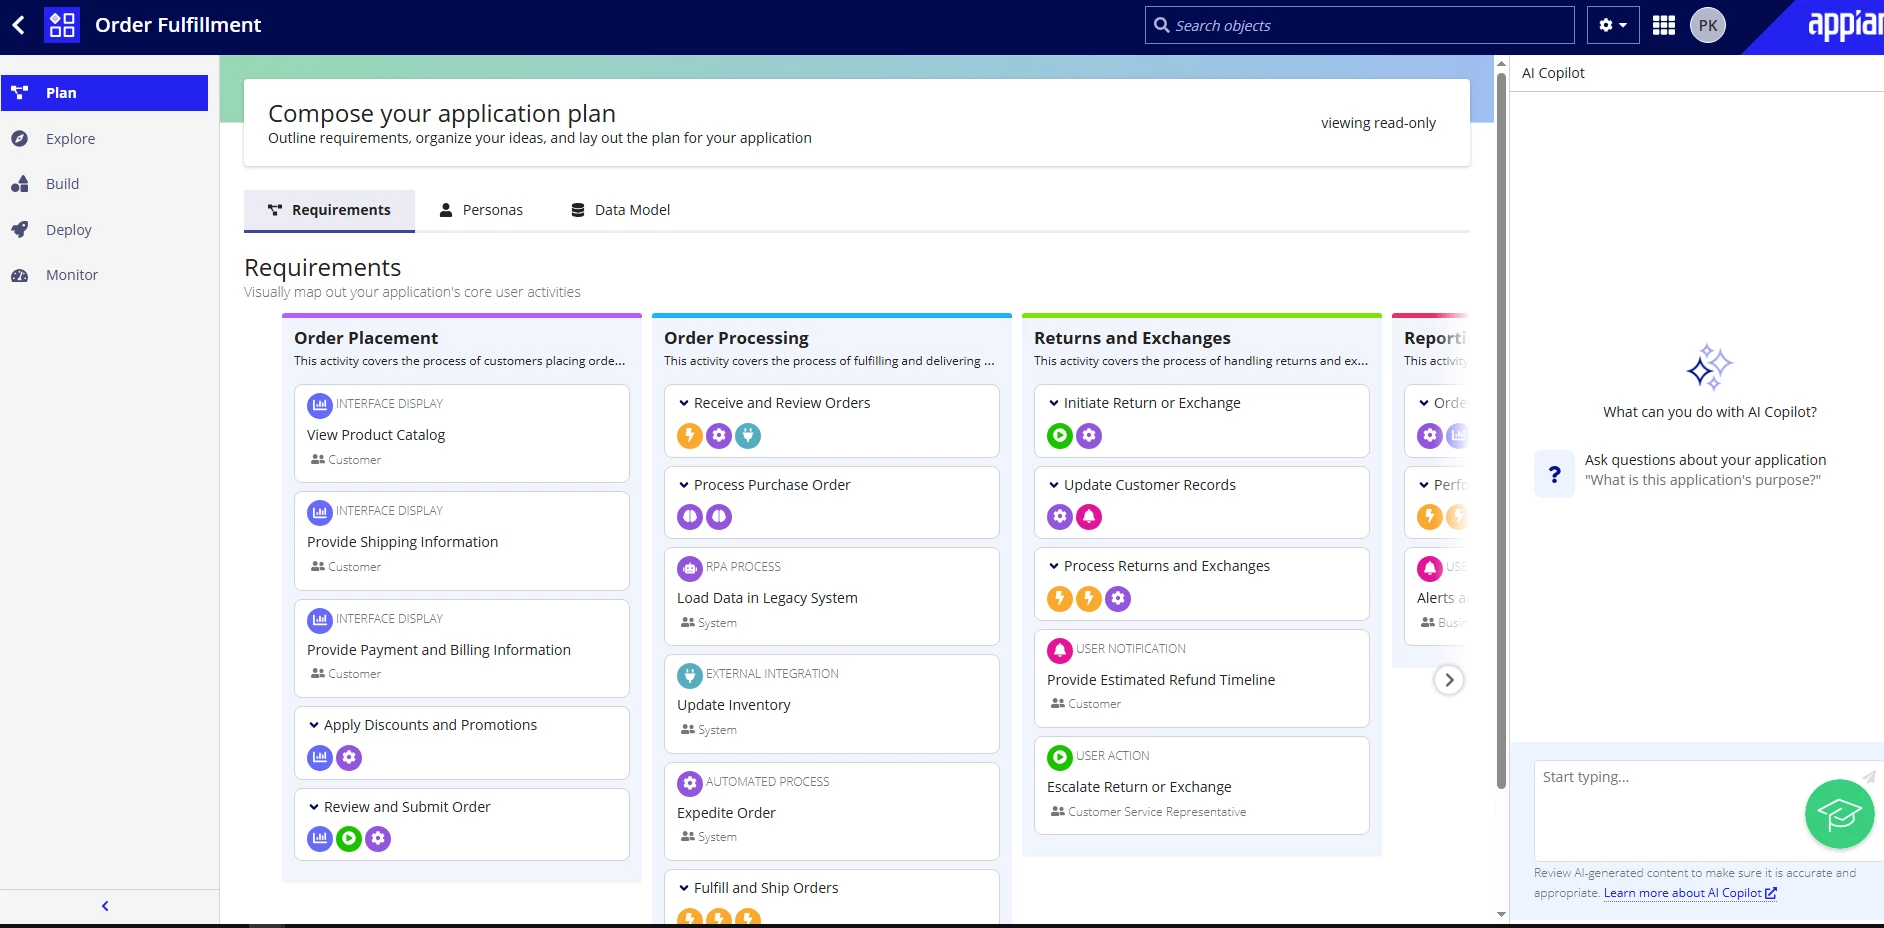This screenshot has width=1884, height=928.
Task: Open the Update Inventory card
Action: click(832, 704)
